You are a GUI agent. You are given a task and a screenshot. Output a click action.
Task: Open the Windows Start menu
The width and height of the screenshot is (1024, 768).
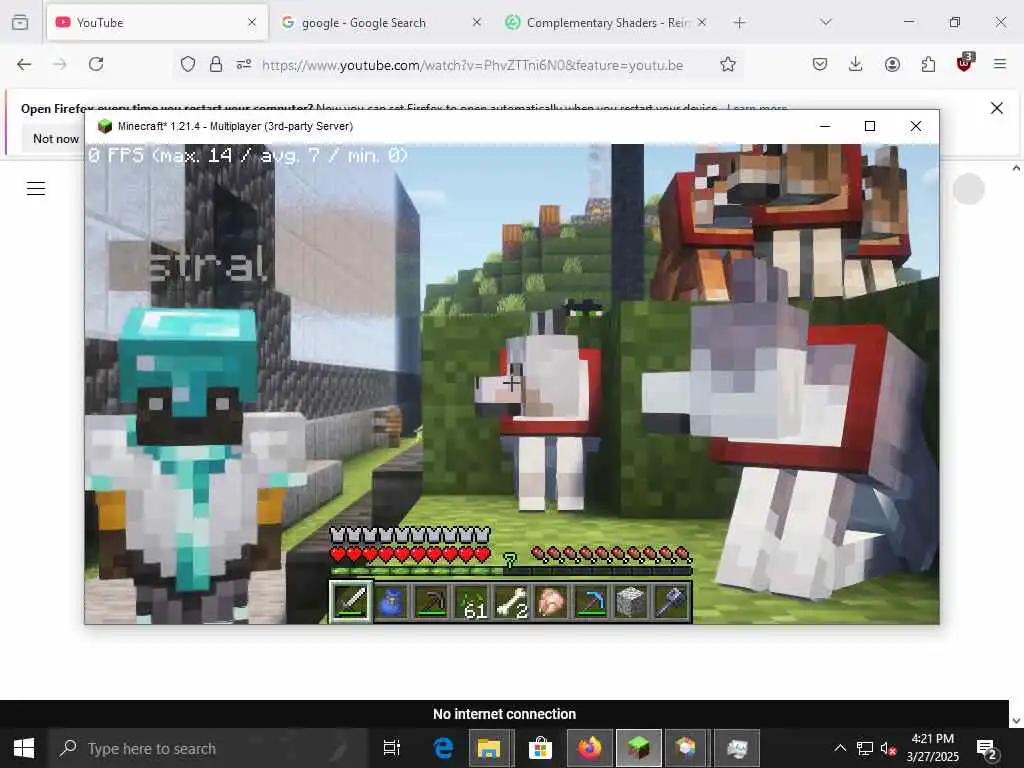[24, 748]
